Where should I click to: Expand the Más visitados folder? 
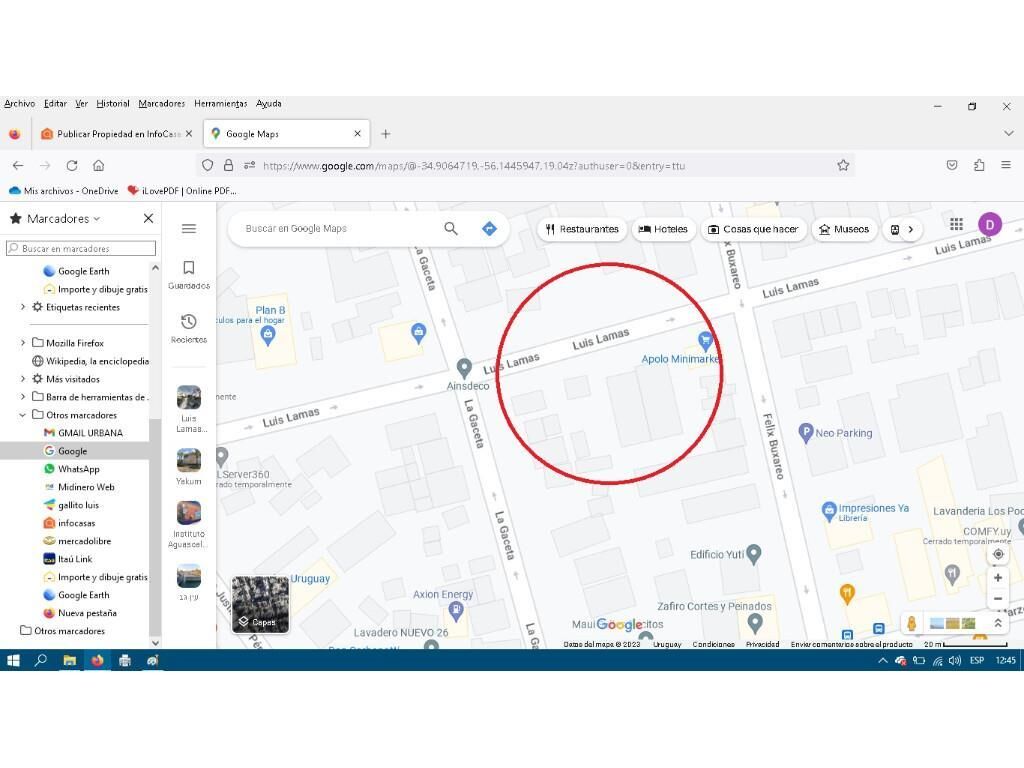(x=23, y=379)
